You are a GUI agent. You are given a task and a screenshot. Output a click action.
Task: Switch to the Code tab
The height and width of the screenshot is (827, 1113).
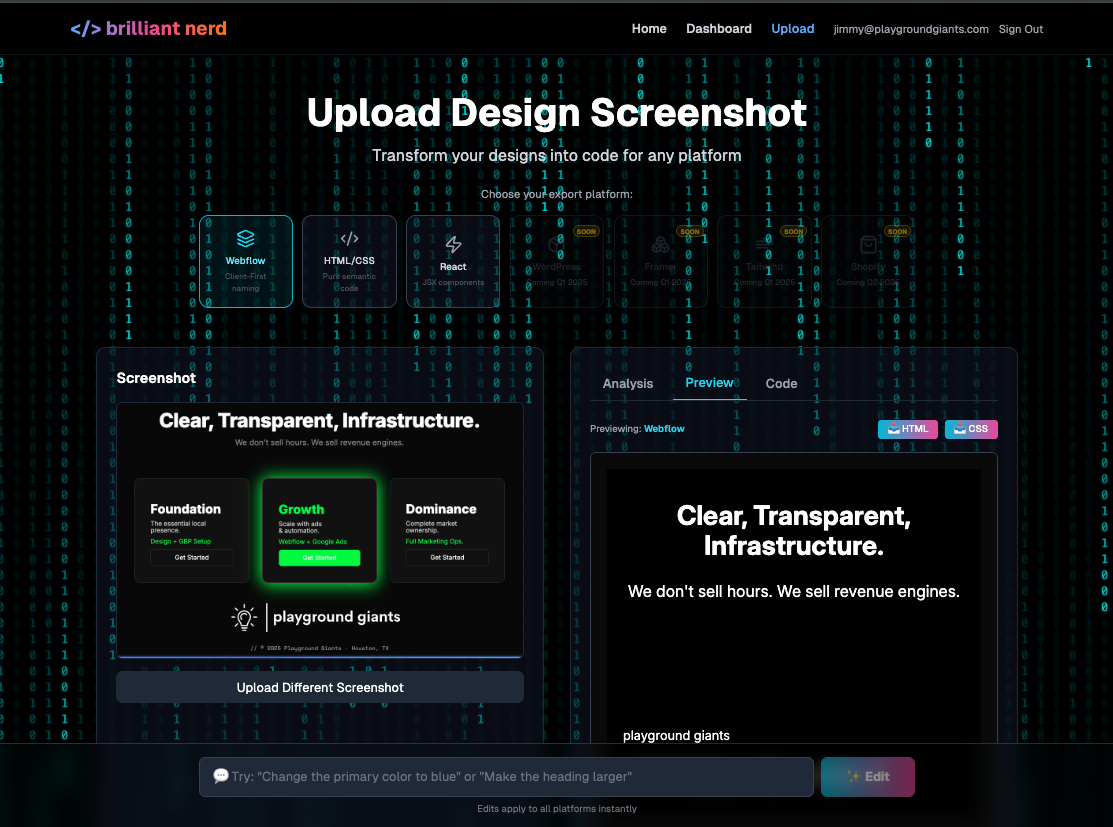pos(781,383)
